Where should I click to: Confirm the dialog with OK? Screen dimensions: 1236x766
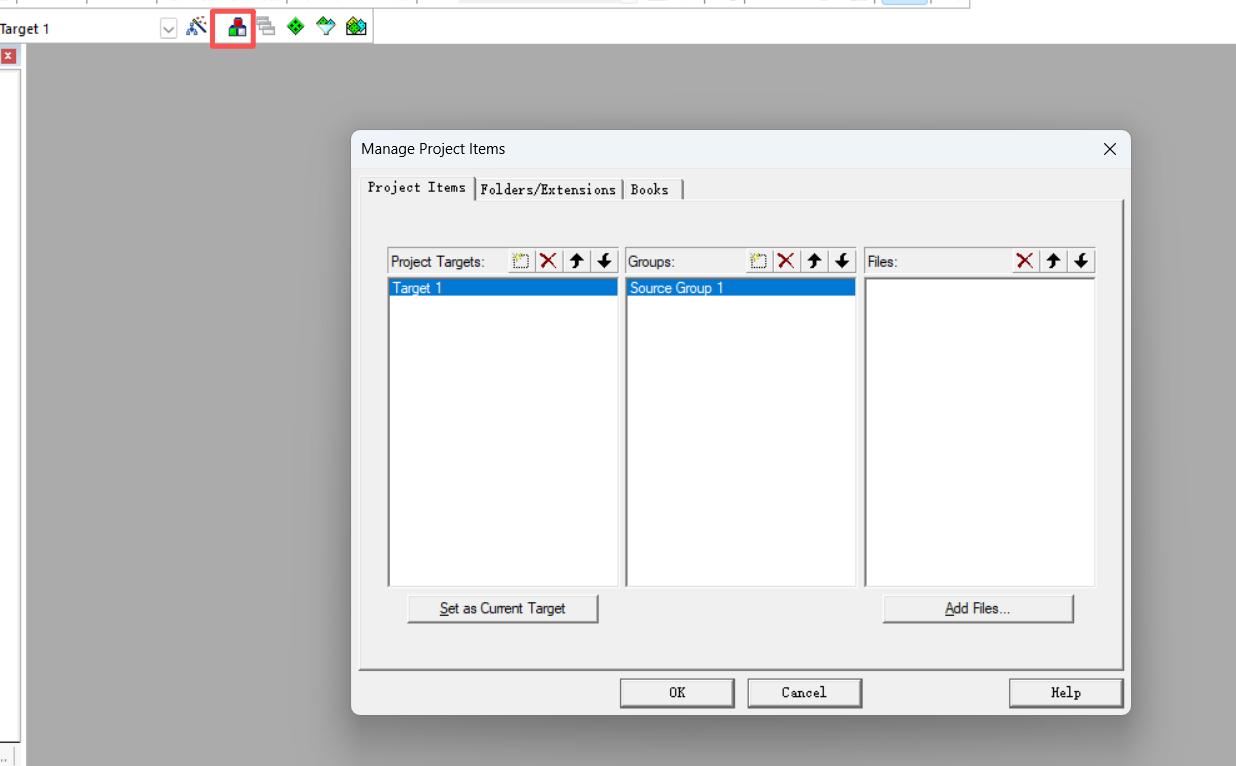point(677,693)
